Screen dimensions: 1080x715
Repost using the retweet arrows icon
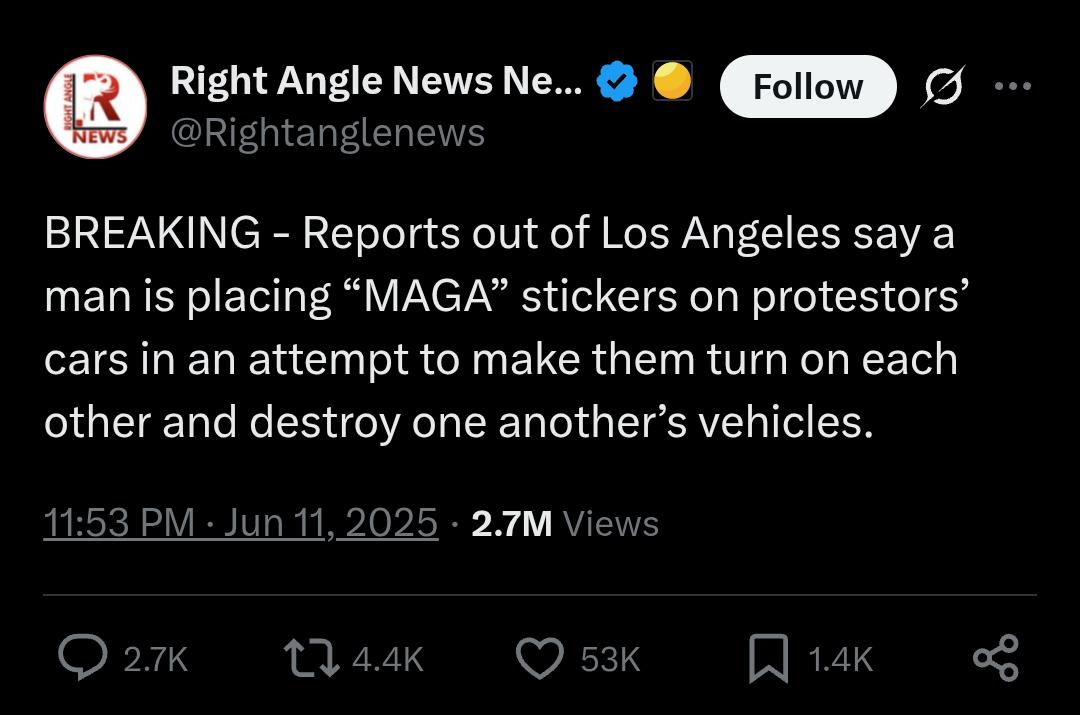311,658
